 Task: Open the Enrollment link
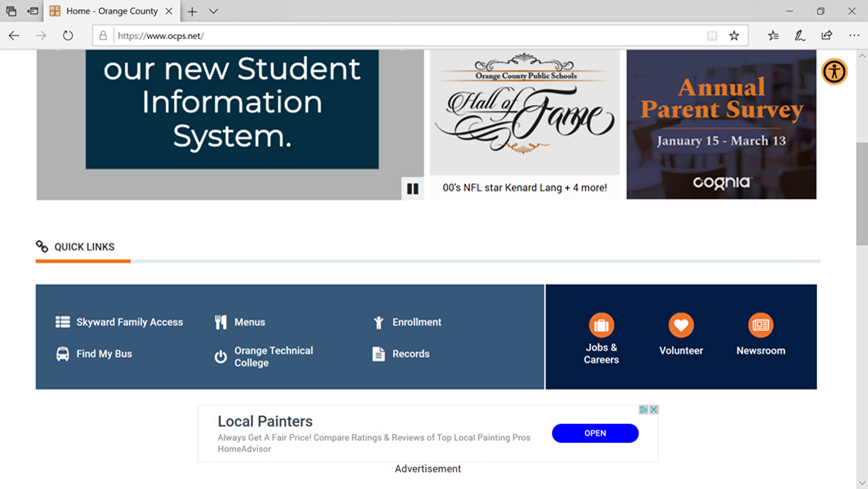[x=417, y=322]
